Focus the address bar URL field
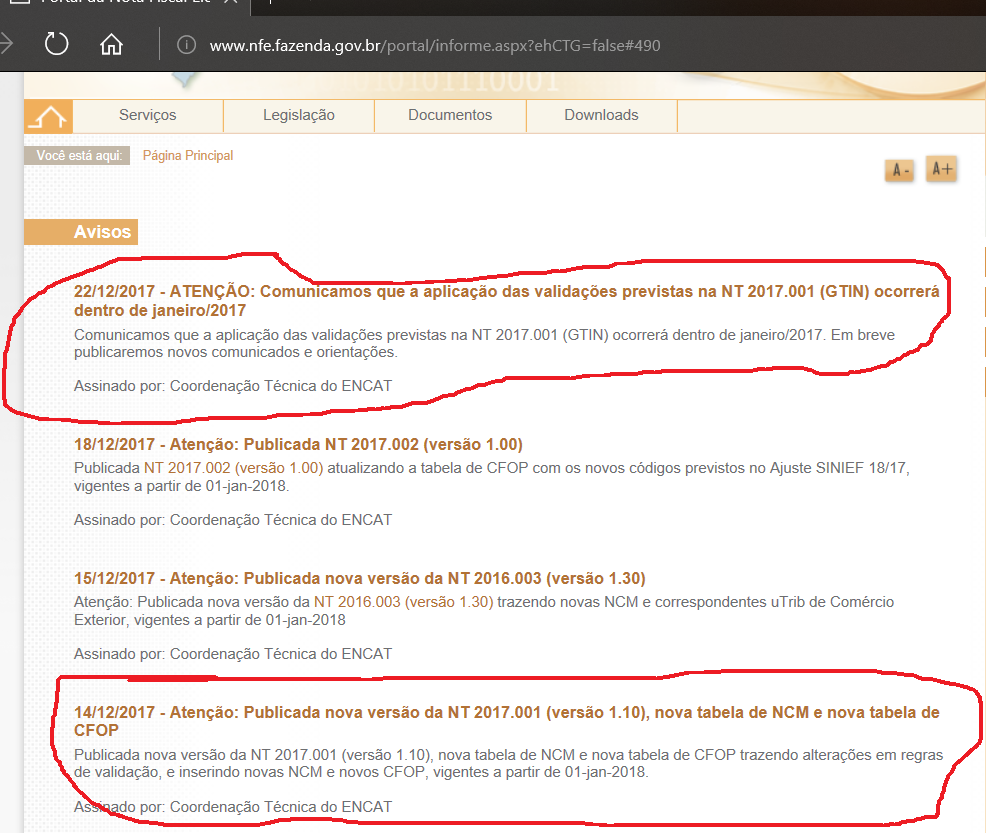 click(x=435, y=46)
